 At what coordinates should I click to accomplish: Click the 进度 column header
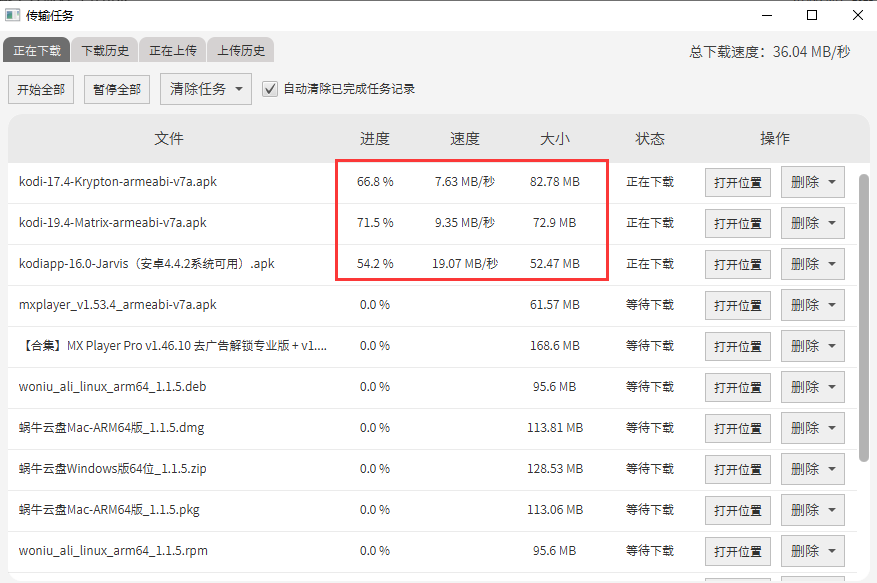tap(375, 138)
